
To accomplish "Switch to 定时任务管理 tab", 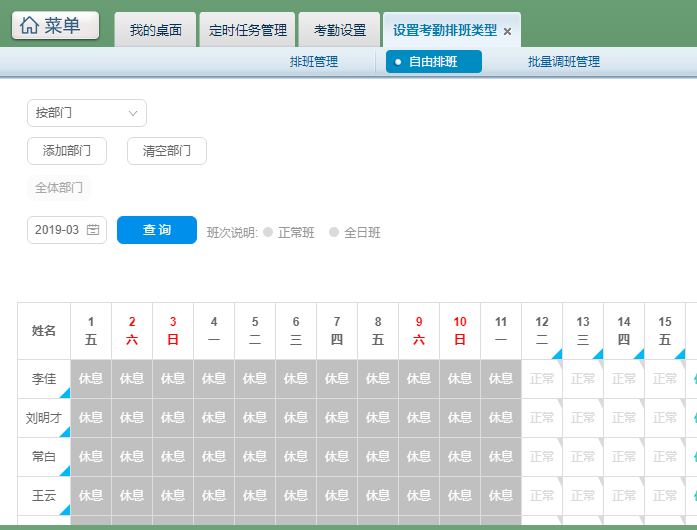I will (247, 30).
